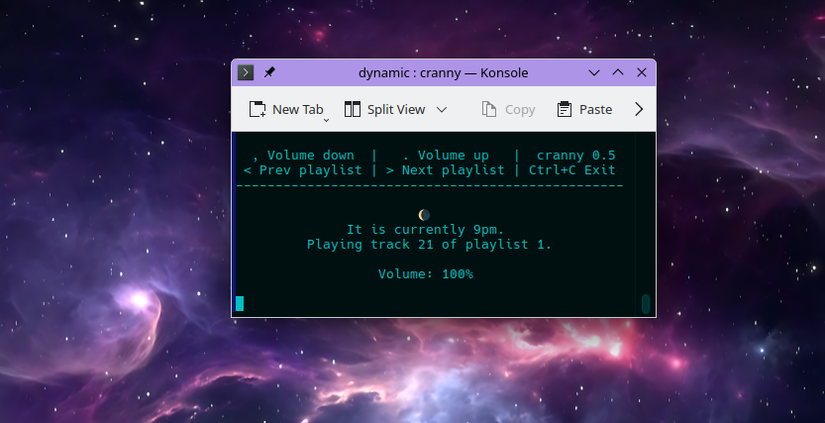Click the Paste clipboard icon
The height and width of the screenshot is (423, 825).
(565, 109)
